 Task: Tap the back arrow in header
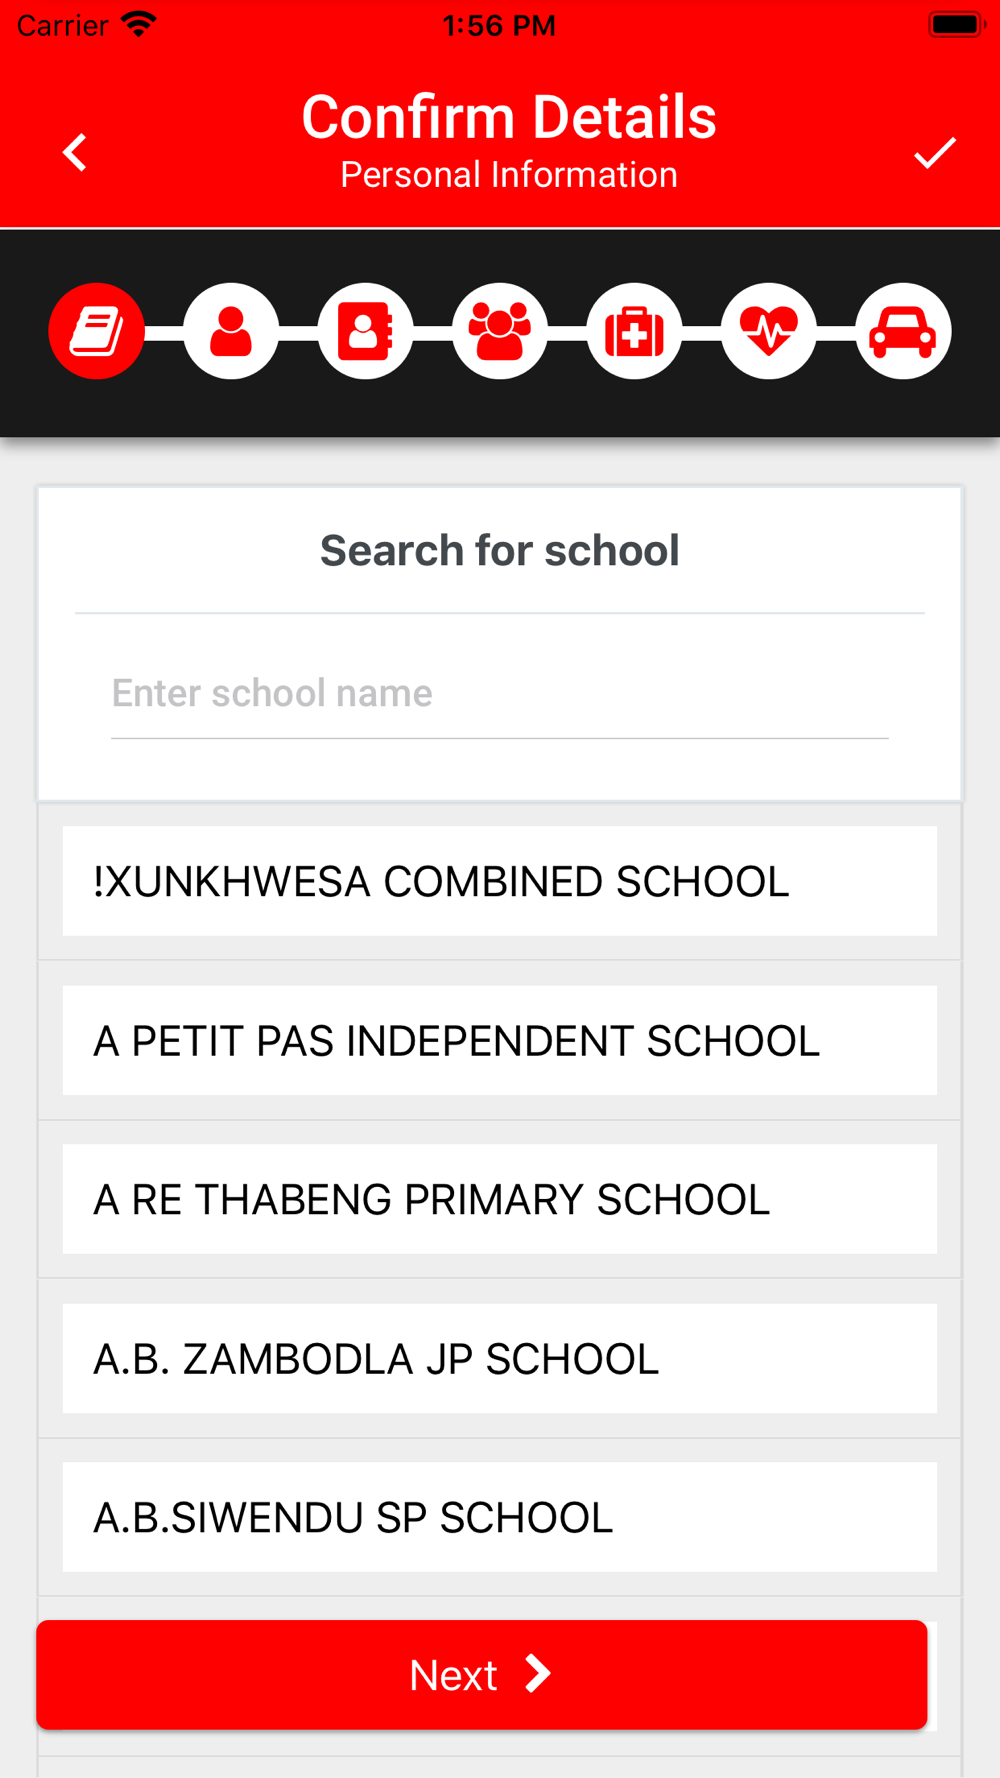point(75,153)
